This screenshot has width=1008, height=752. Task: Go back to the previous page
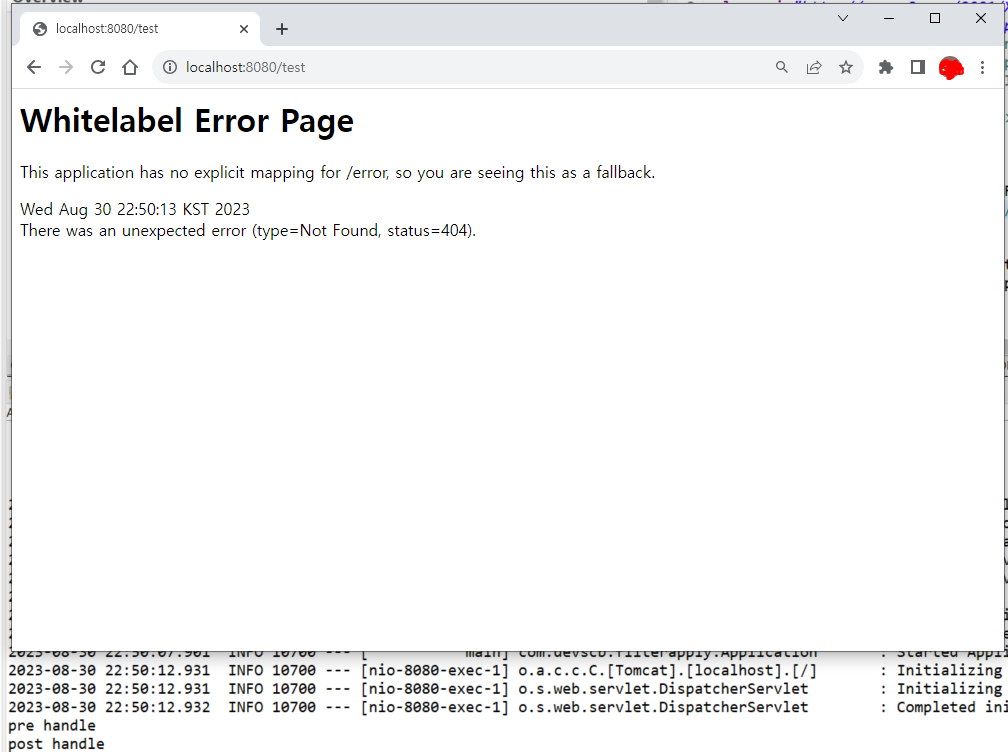pos(34,67)
